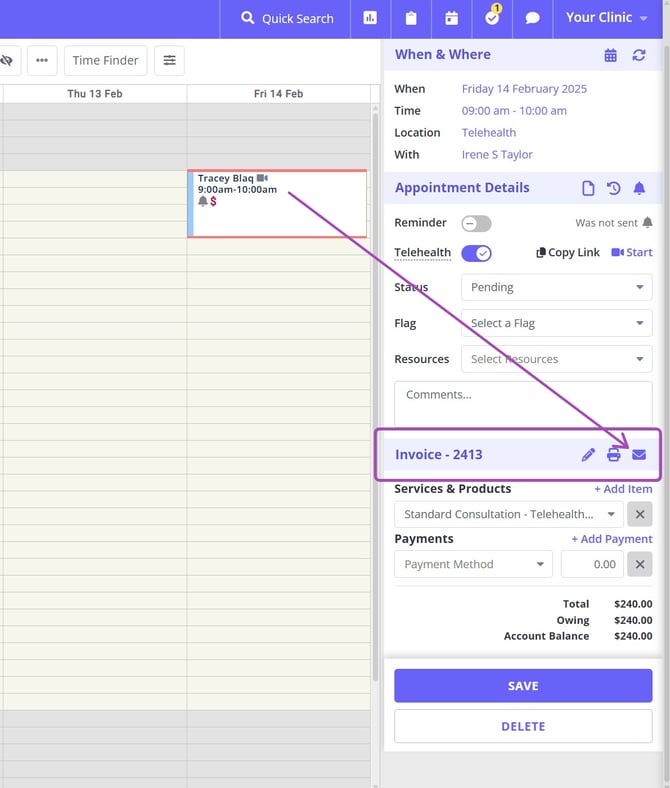The image size is (670, 788).
Task: Click the email invoice envelope icon
Action: [x=639, y=455]
